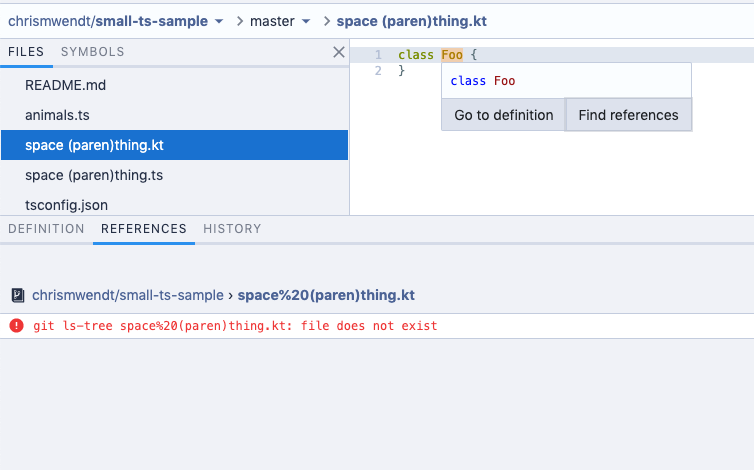Switch to the SYMBOLS tab

coord(92,52)
